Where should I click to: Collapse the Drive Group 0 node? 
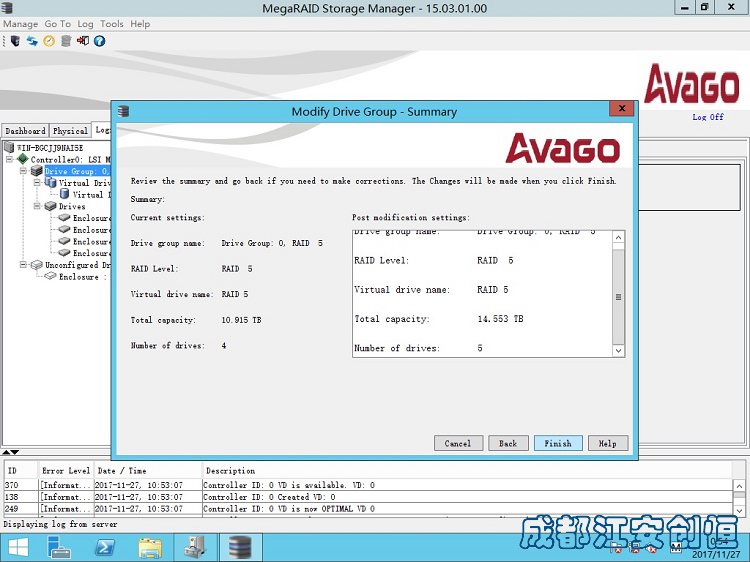(x=23, y=171)
